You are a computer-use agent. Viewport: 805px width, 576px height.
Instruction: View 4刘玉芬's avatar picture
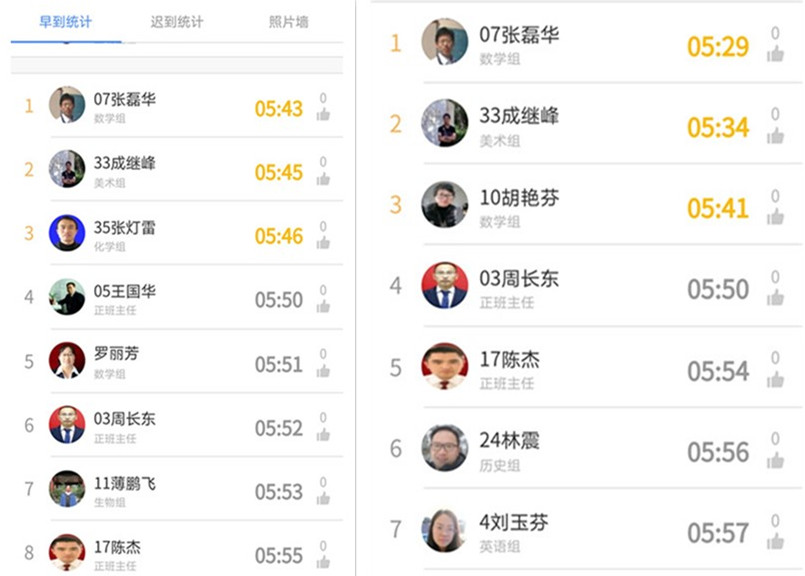pyautogui.click(x=444, y=530)
